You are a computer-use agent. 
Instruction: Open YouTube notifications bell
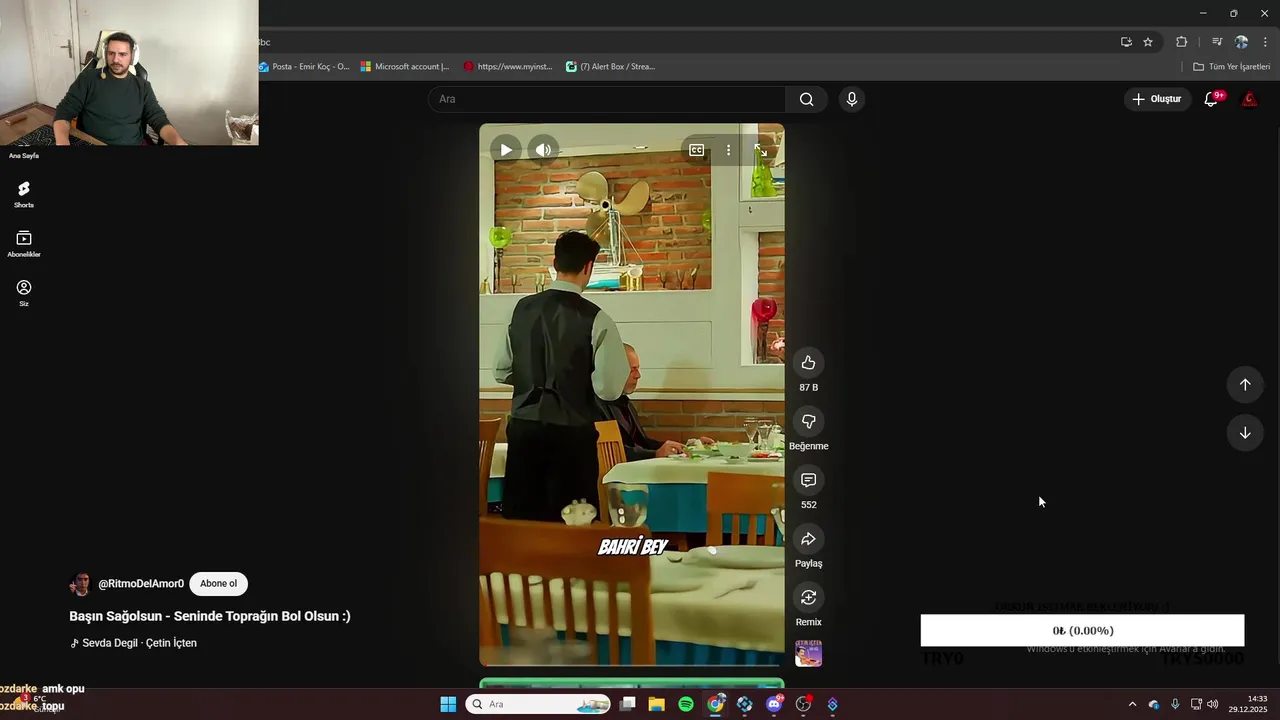1211,99
